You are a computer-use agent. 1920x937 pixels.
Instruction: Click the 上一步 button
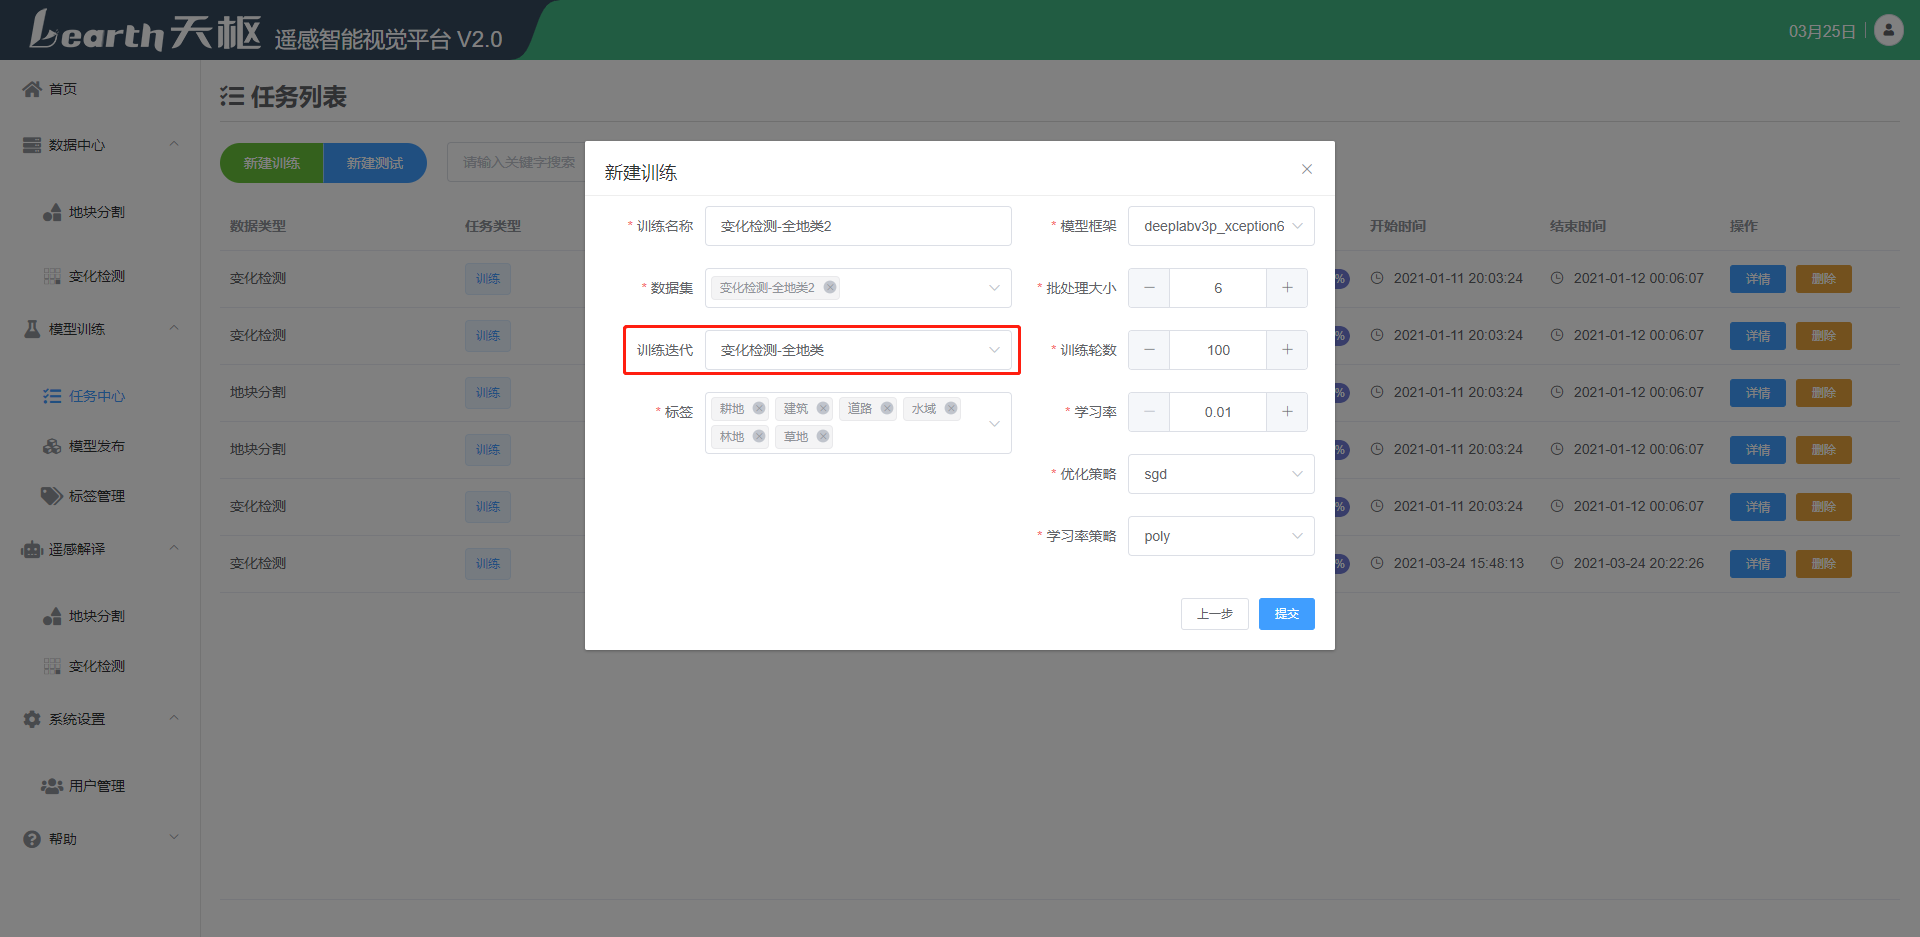coord(1214,614)
